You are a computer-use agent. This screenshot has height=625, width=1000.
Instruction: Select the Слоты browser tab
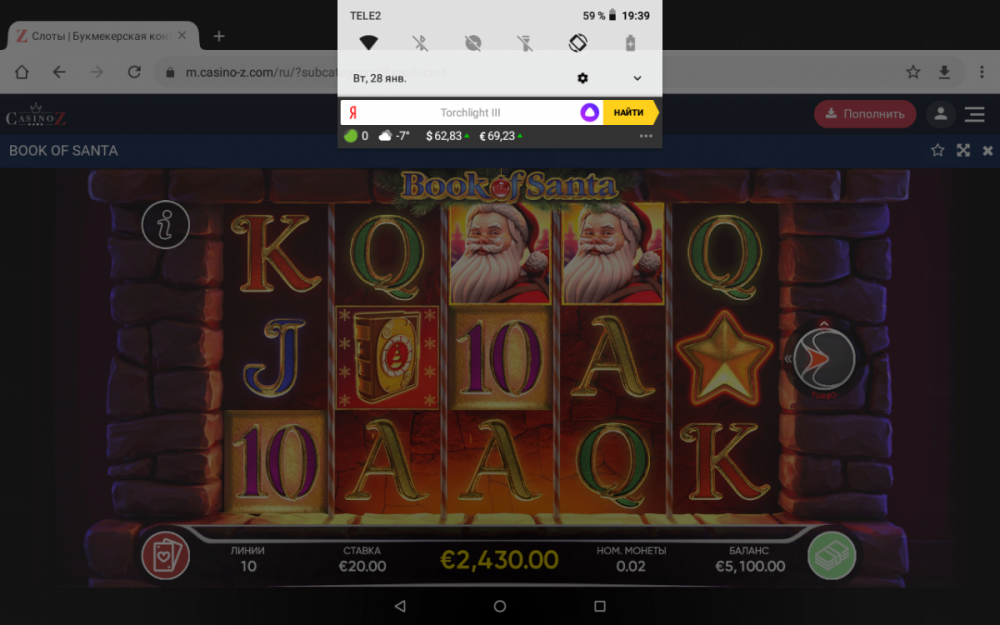click(102, 36)
